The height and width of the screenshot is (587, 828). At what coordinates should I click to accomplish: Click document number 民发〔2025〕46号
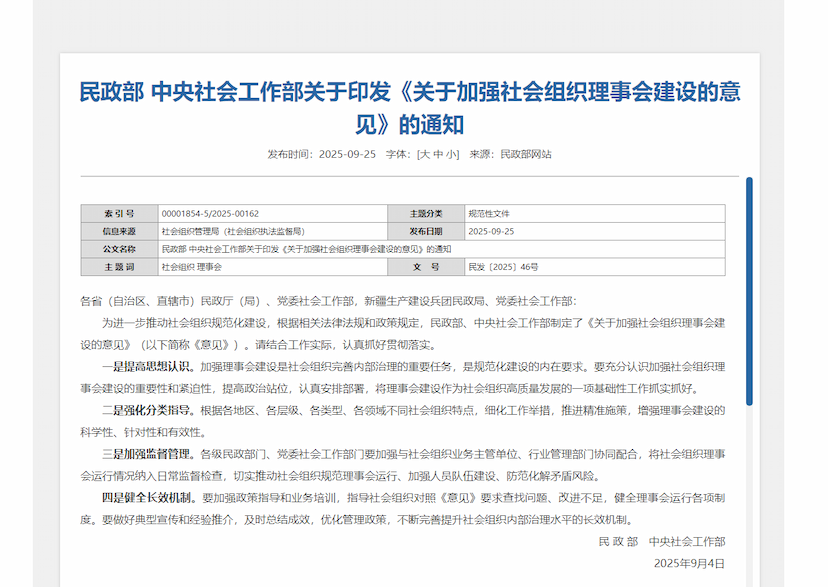[x=503, y=267]
